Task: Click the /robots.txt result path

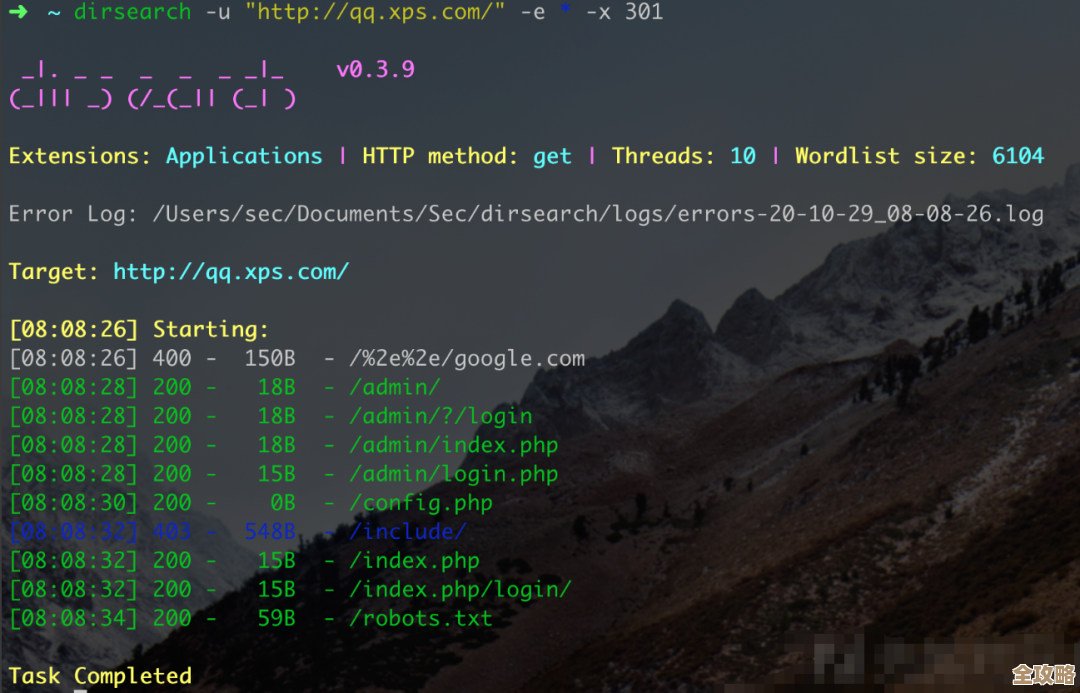Action: click(420, 619)
